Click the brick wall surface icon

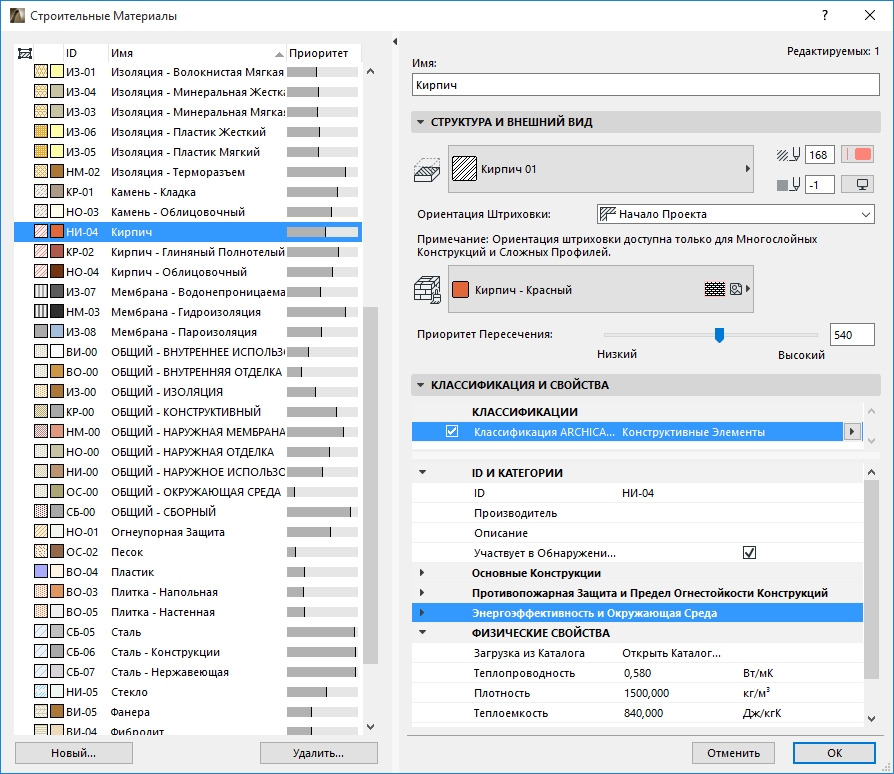427,289
